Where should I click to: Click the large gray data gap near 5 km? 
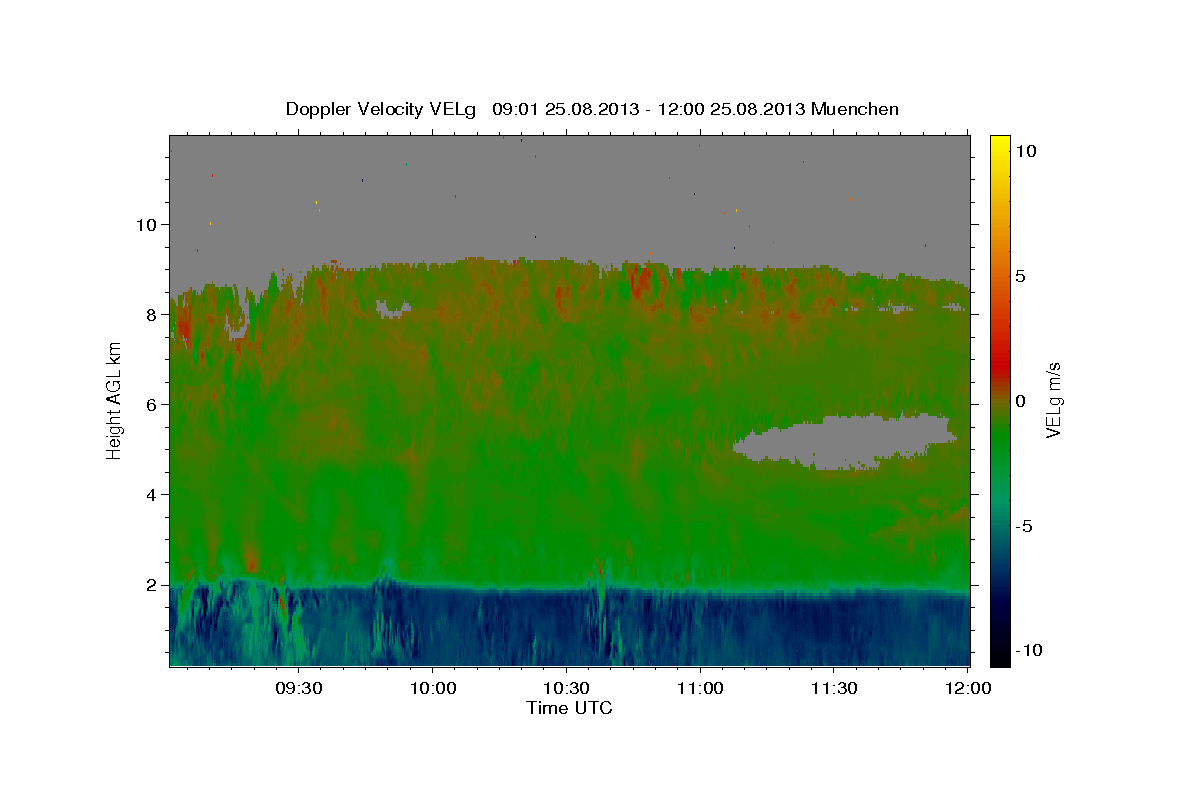[845, 441]
